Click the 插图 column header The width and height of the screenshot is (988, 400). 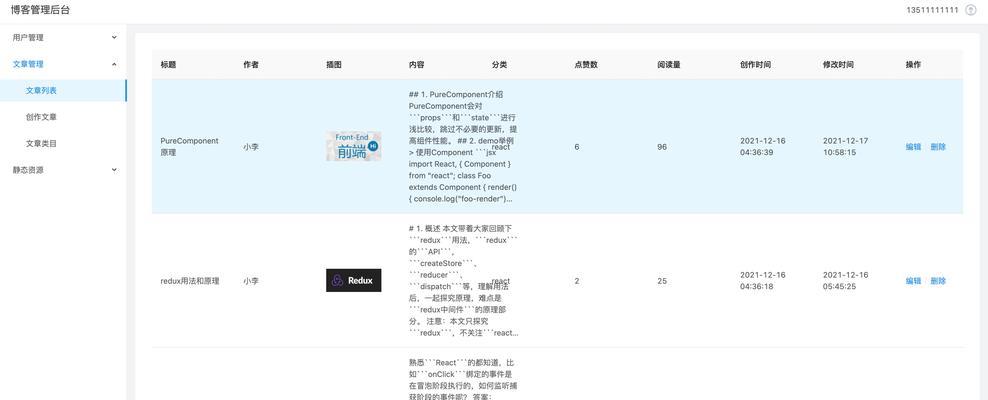[334, 65]
